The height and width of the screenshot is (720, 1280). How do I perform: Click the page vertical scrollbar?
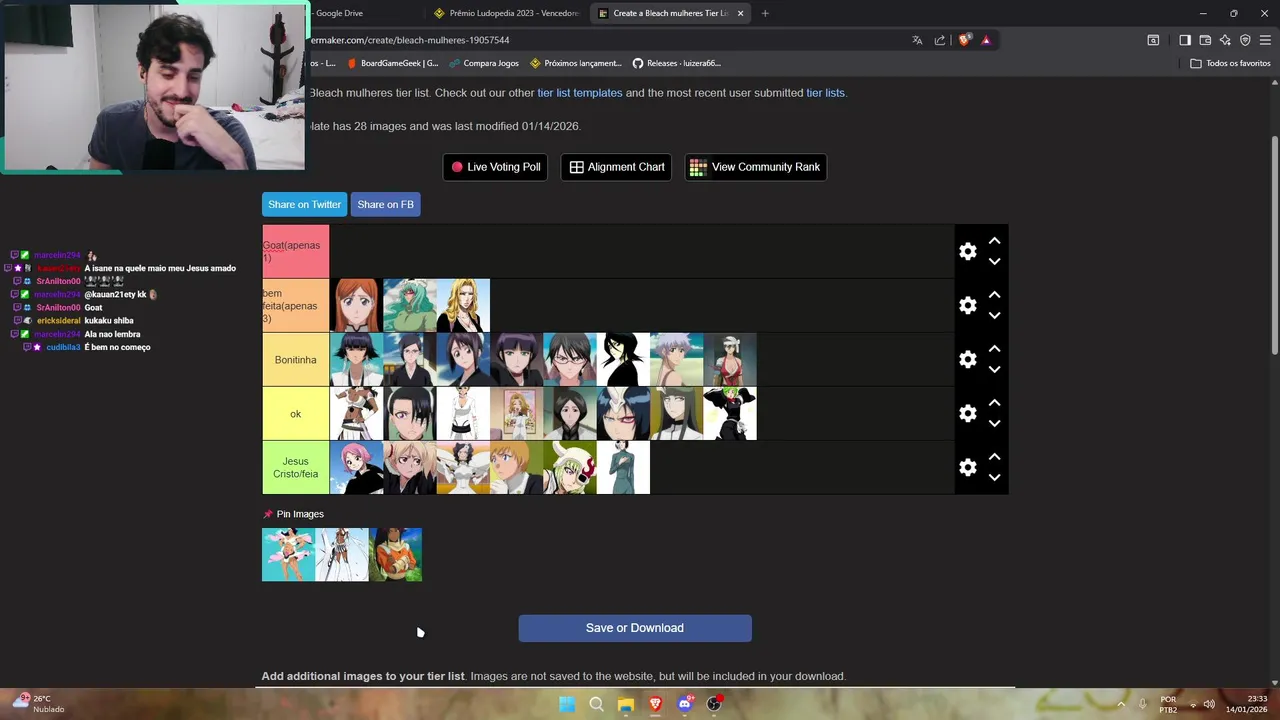[x=1274, y=243]
